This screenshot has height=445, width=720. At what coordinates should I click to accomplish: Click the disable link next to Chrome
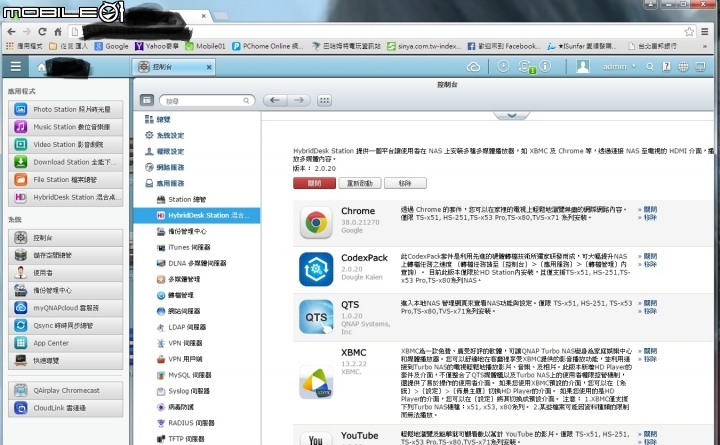click(x=650, y=209)
